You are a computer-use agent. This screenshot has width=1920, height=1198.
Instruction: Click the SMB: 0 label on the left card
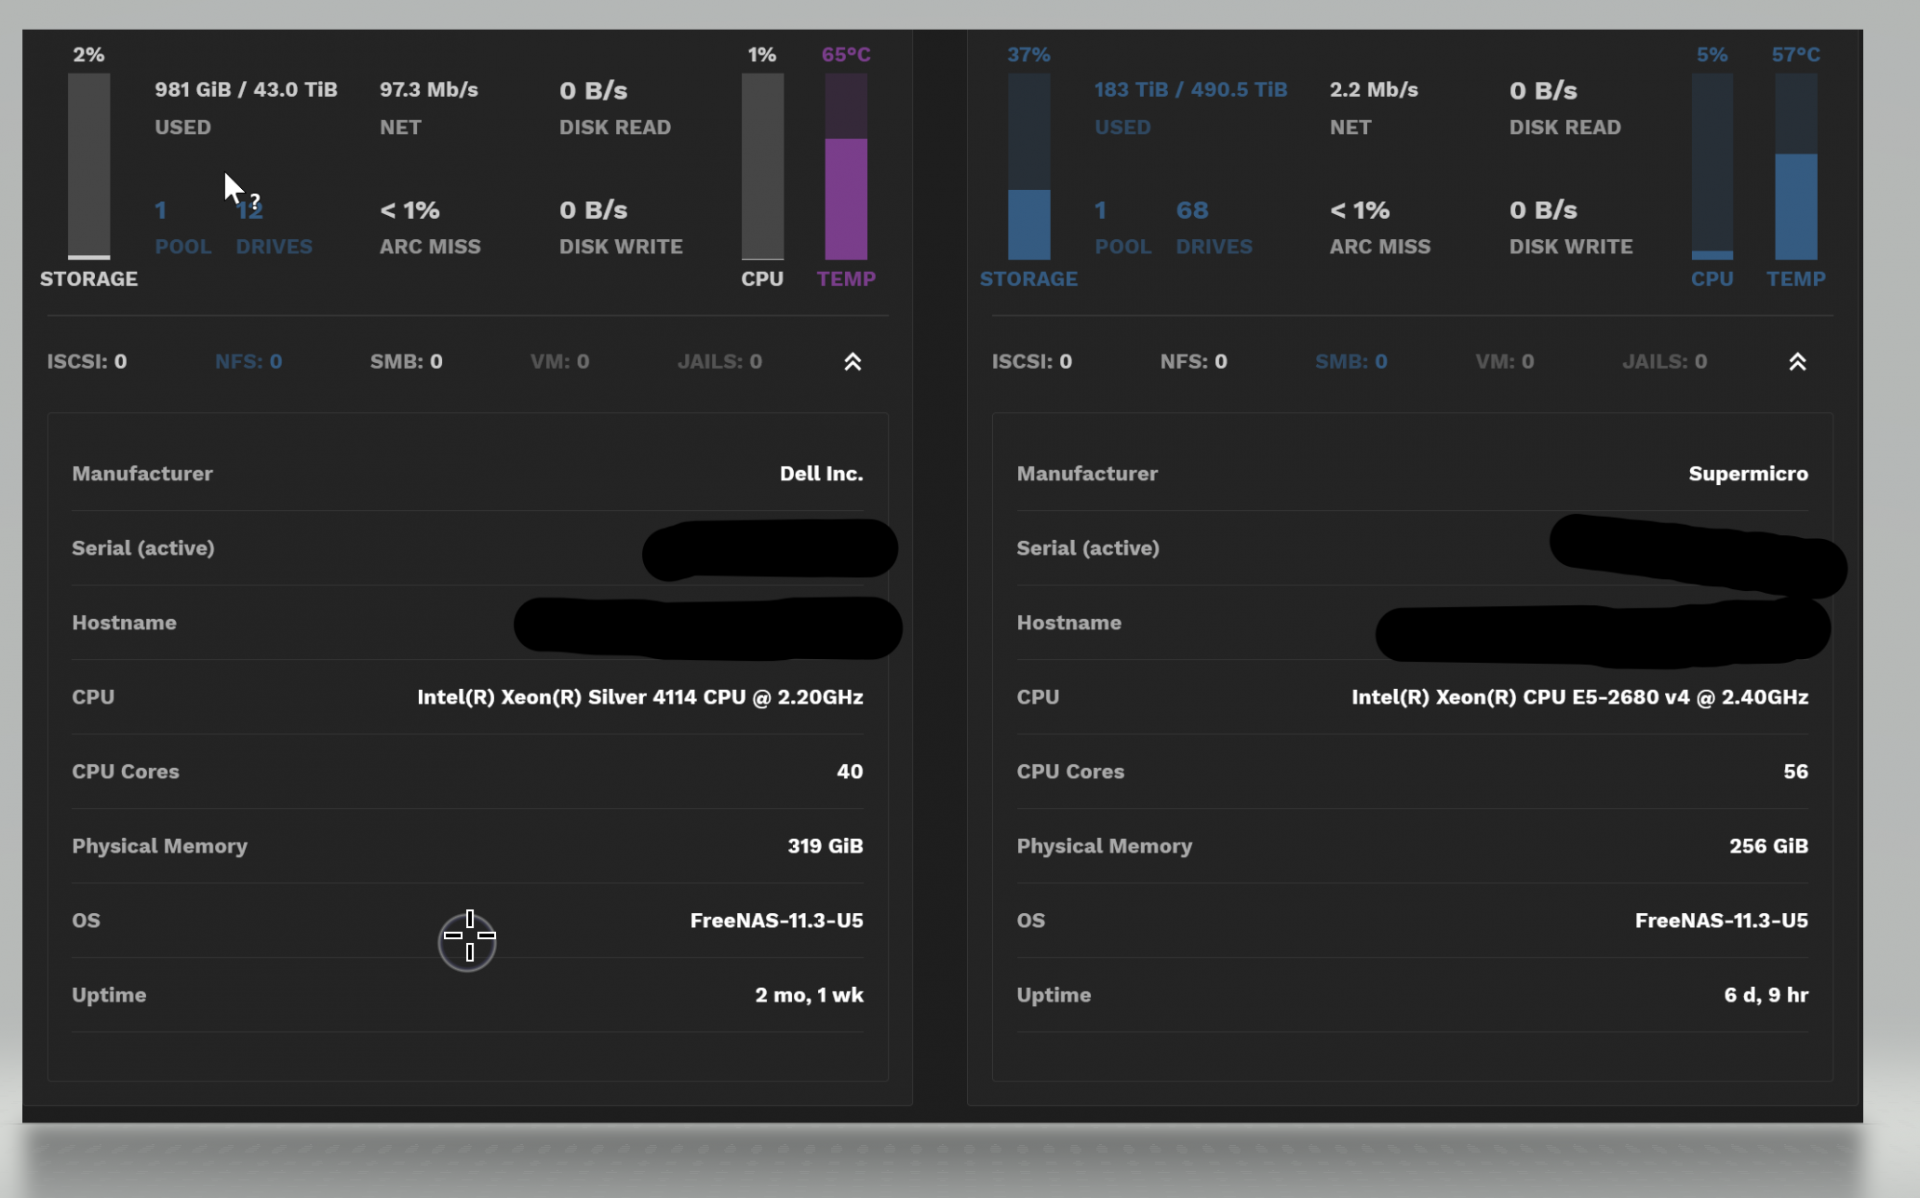(406, 362)
